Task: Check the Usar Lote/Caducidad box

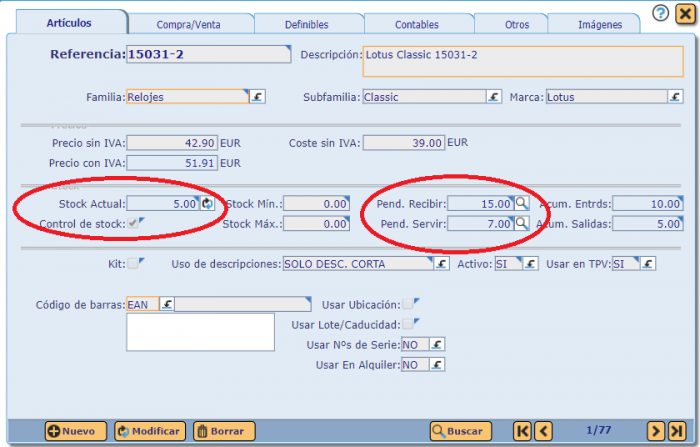Action: coord(408,324)
